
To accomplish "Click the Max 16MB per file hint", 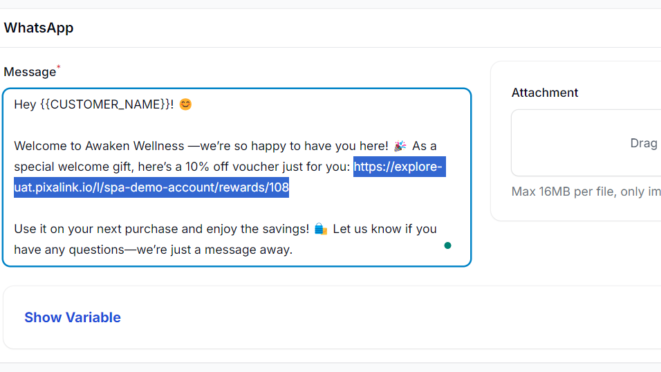I will point(586,191).
